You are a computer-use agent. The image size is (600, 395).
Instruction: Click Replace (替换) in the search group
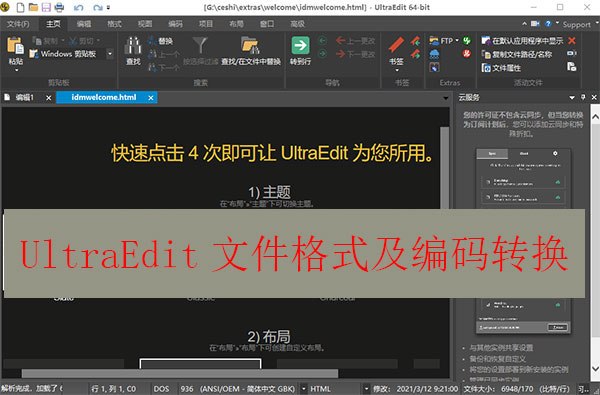coord(161,41)
